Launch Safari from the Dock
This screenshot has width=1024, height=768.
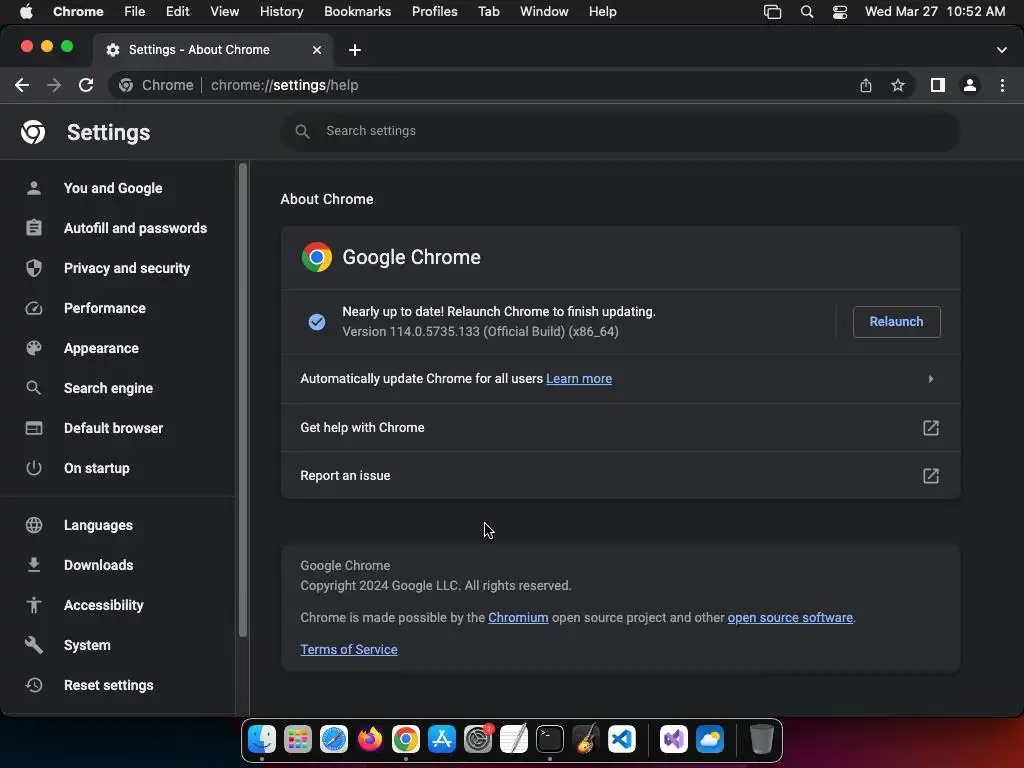(334, 739)
